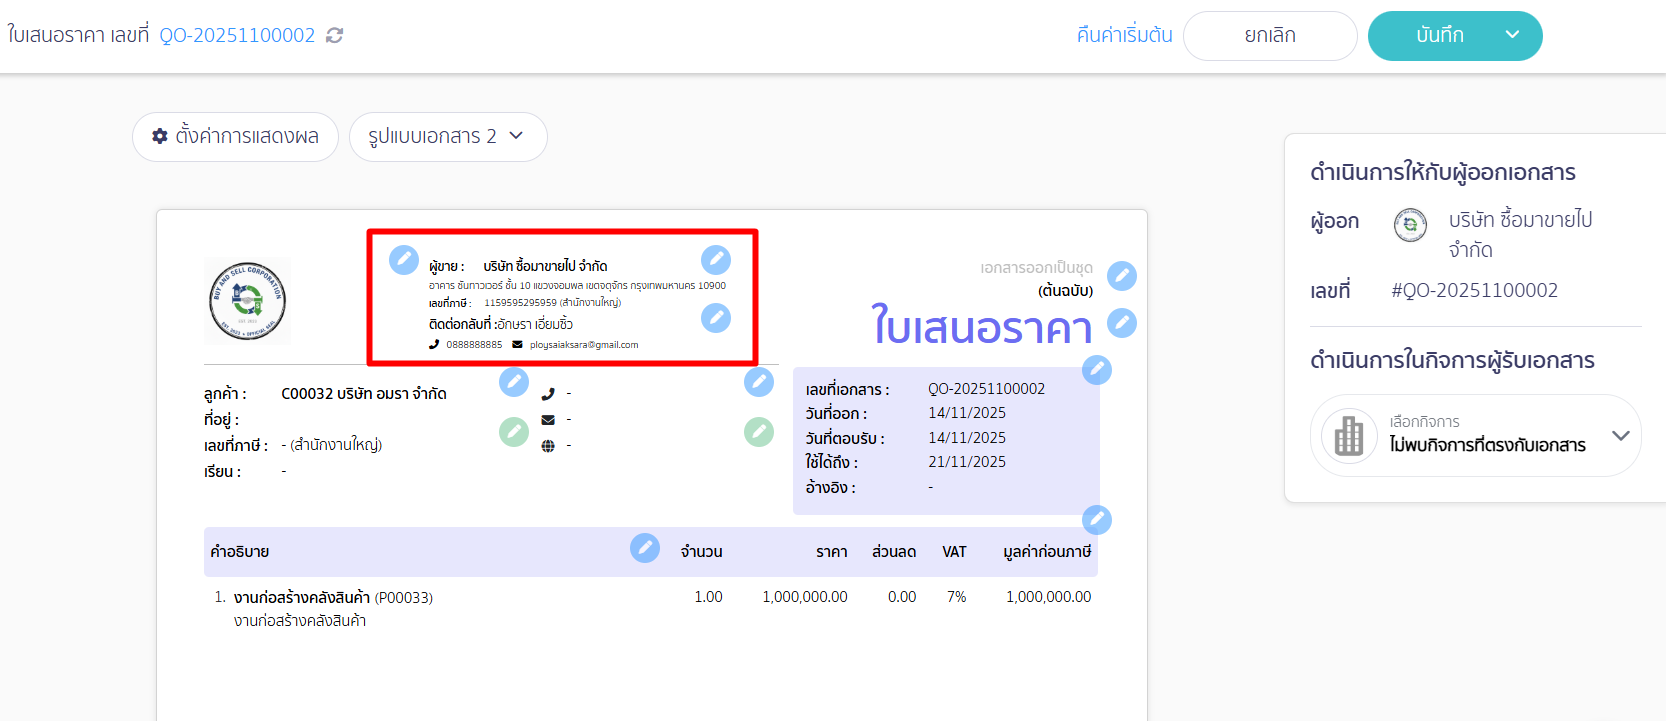The image size is (1666, 721).
Task: Click the edit pencil next to เอกสารออกเป็นชุด
Action: 1122,276
